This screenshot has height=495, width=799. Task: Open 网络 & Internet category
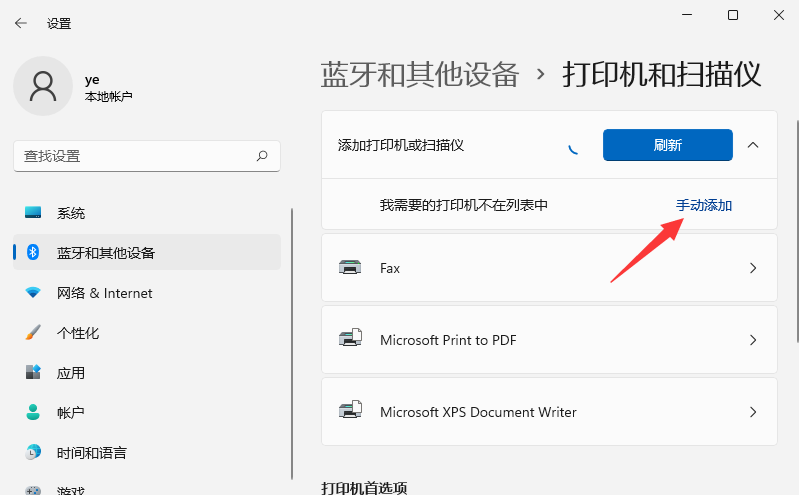pyautogui.click(x=147, y=293)
